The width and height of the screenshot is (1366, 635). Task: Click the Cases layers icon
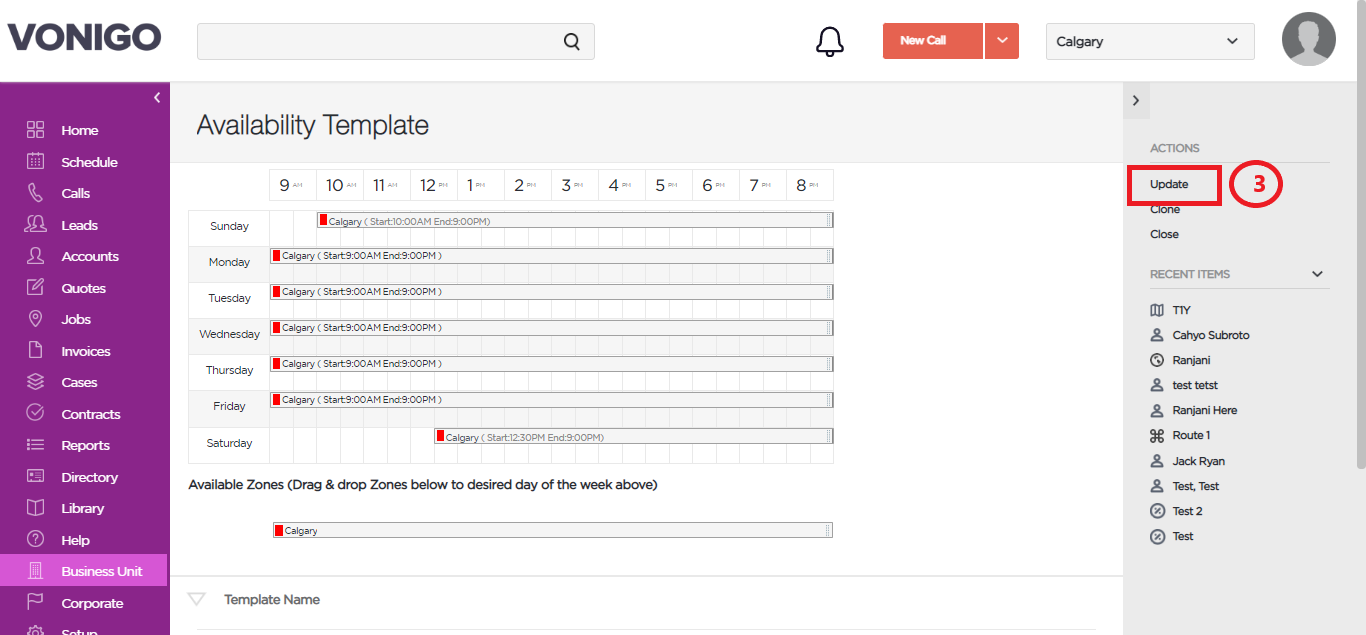[36, 382]
